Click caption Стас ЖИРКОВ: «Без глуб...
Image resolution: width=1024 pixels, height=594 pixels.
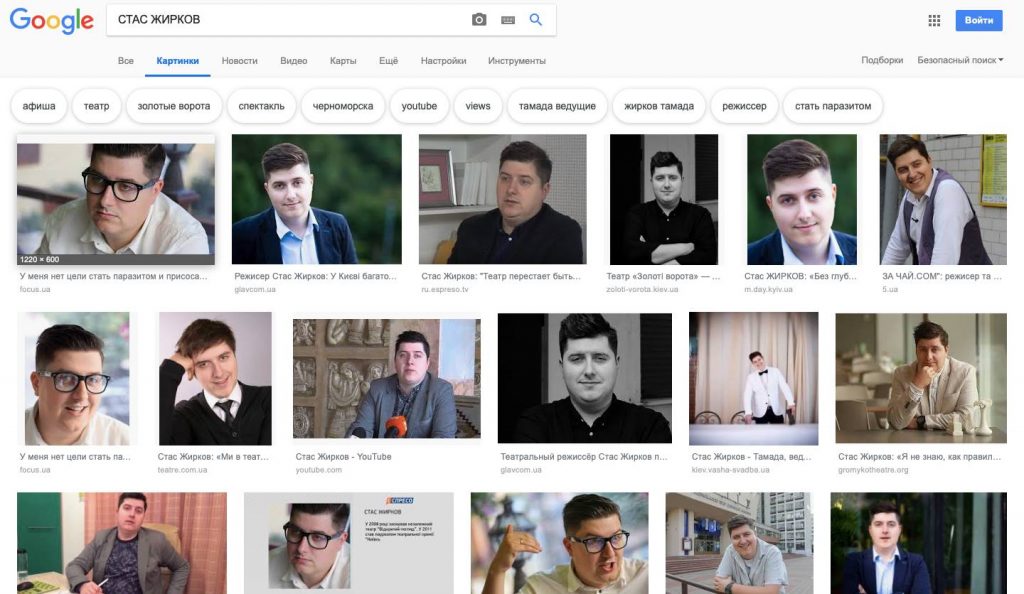point(800,276)
